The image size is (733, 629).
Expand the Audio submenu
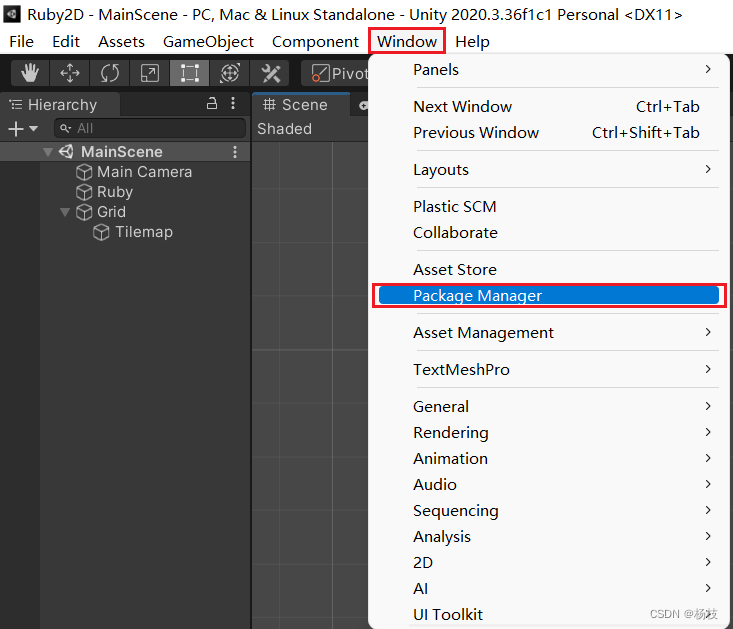pyautogui.click(x=548, y=485)
